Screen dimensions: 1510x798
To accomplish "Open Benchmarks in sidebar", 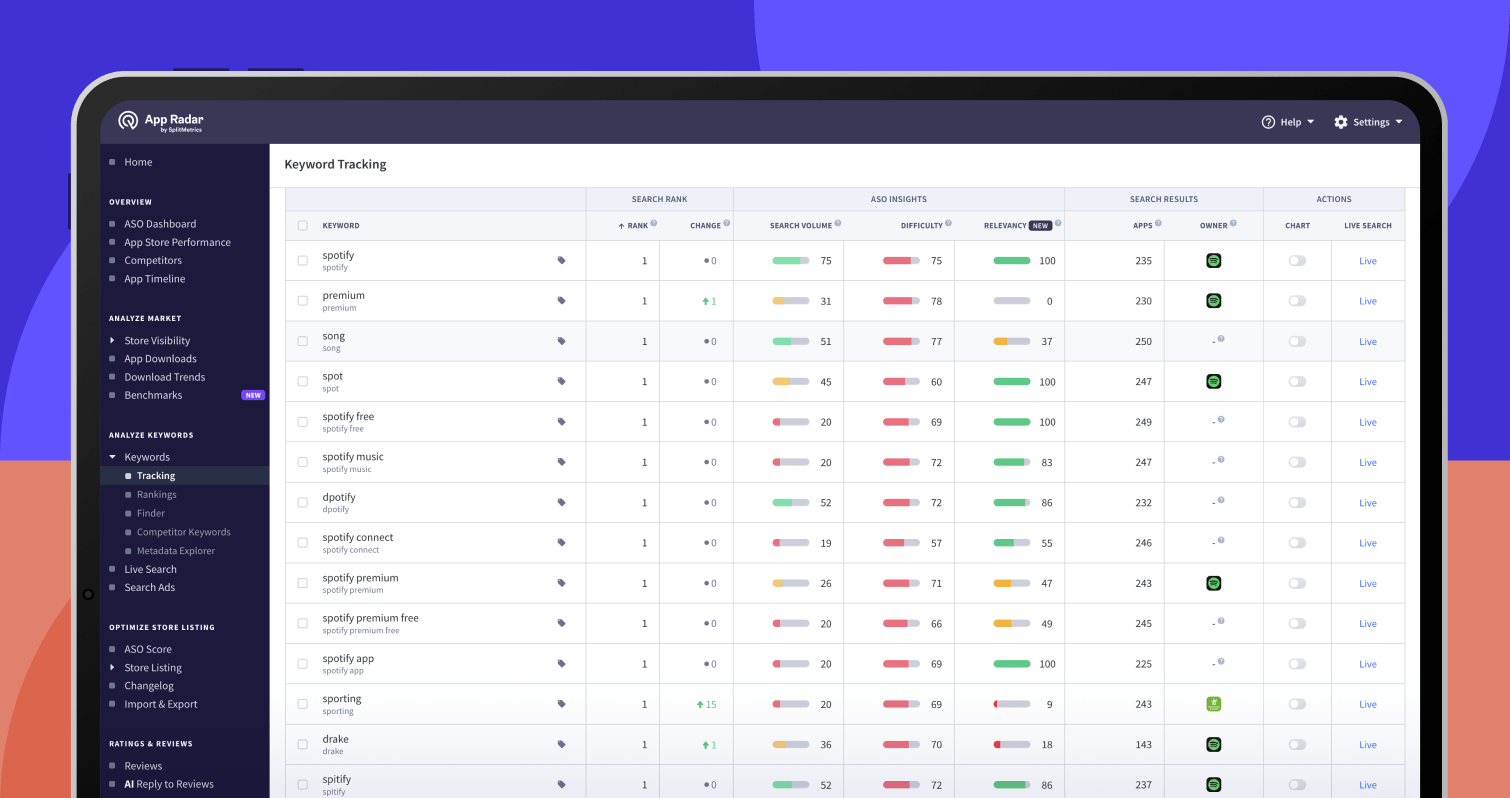I will point(153,395).
